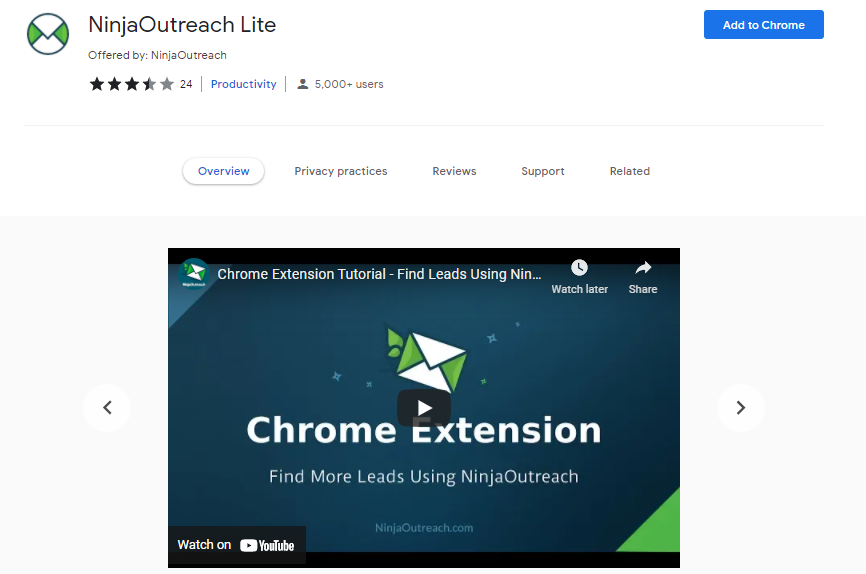Open the Productivity category link
This screenshot has height=574, width=866.
pos(243,84)
